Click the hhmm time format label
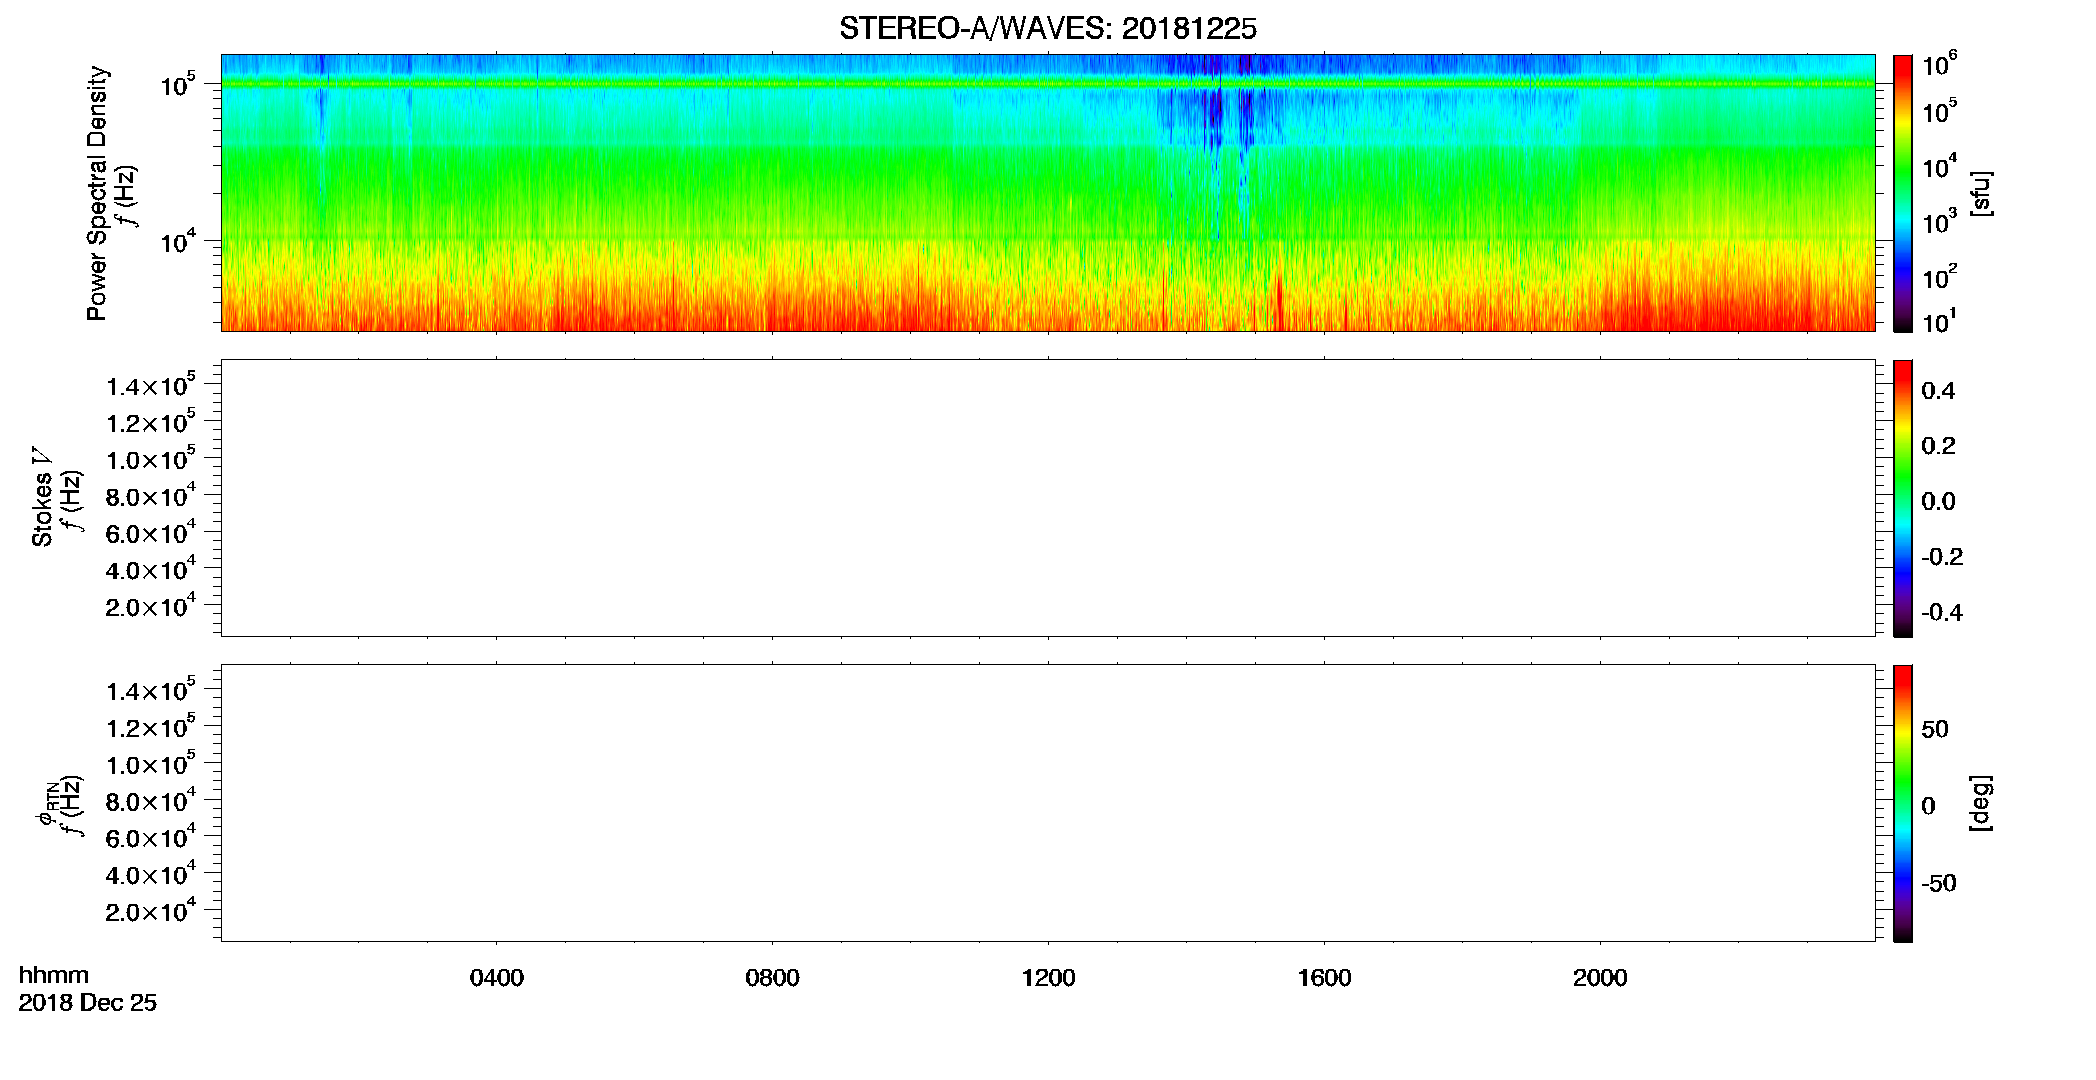This screenshot has height=1080, width=2096. pyautogui.click(x=54, y=975)
